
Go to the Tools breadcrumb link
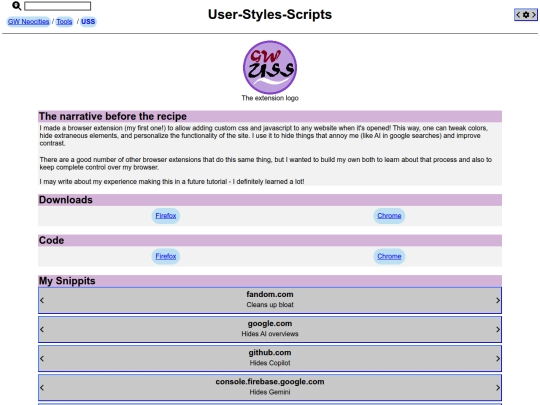tap(64, 22)
